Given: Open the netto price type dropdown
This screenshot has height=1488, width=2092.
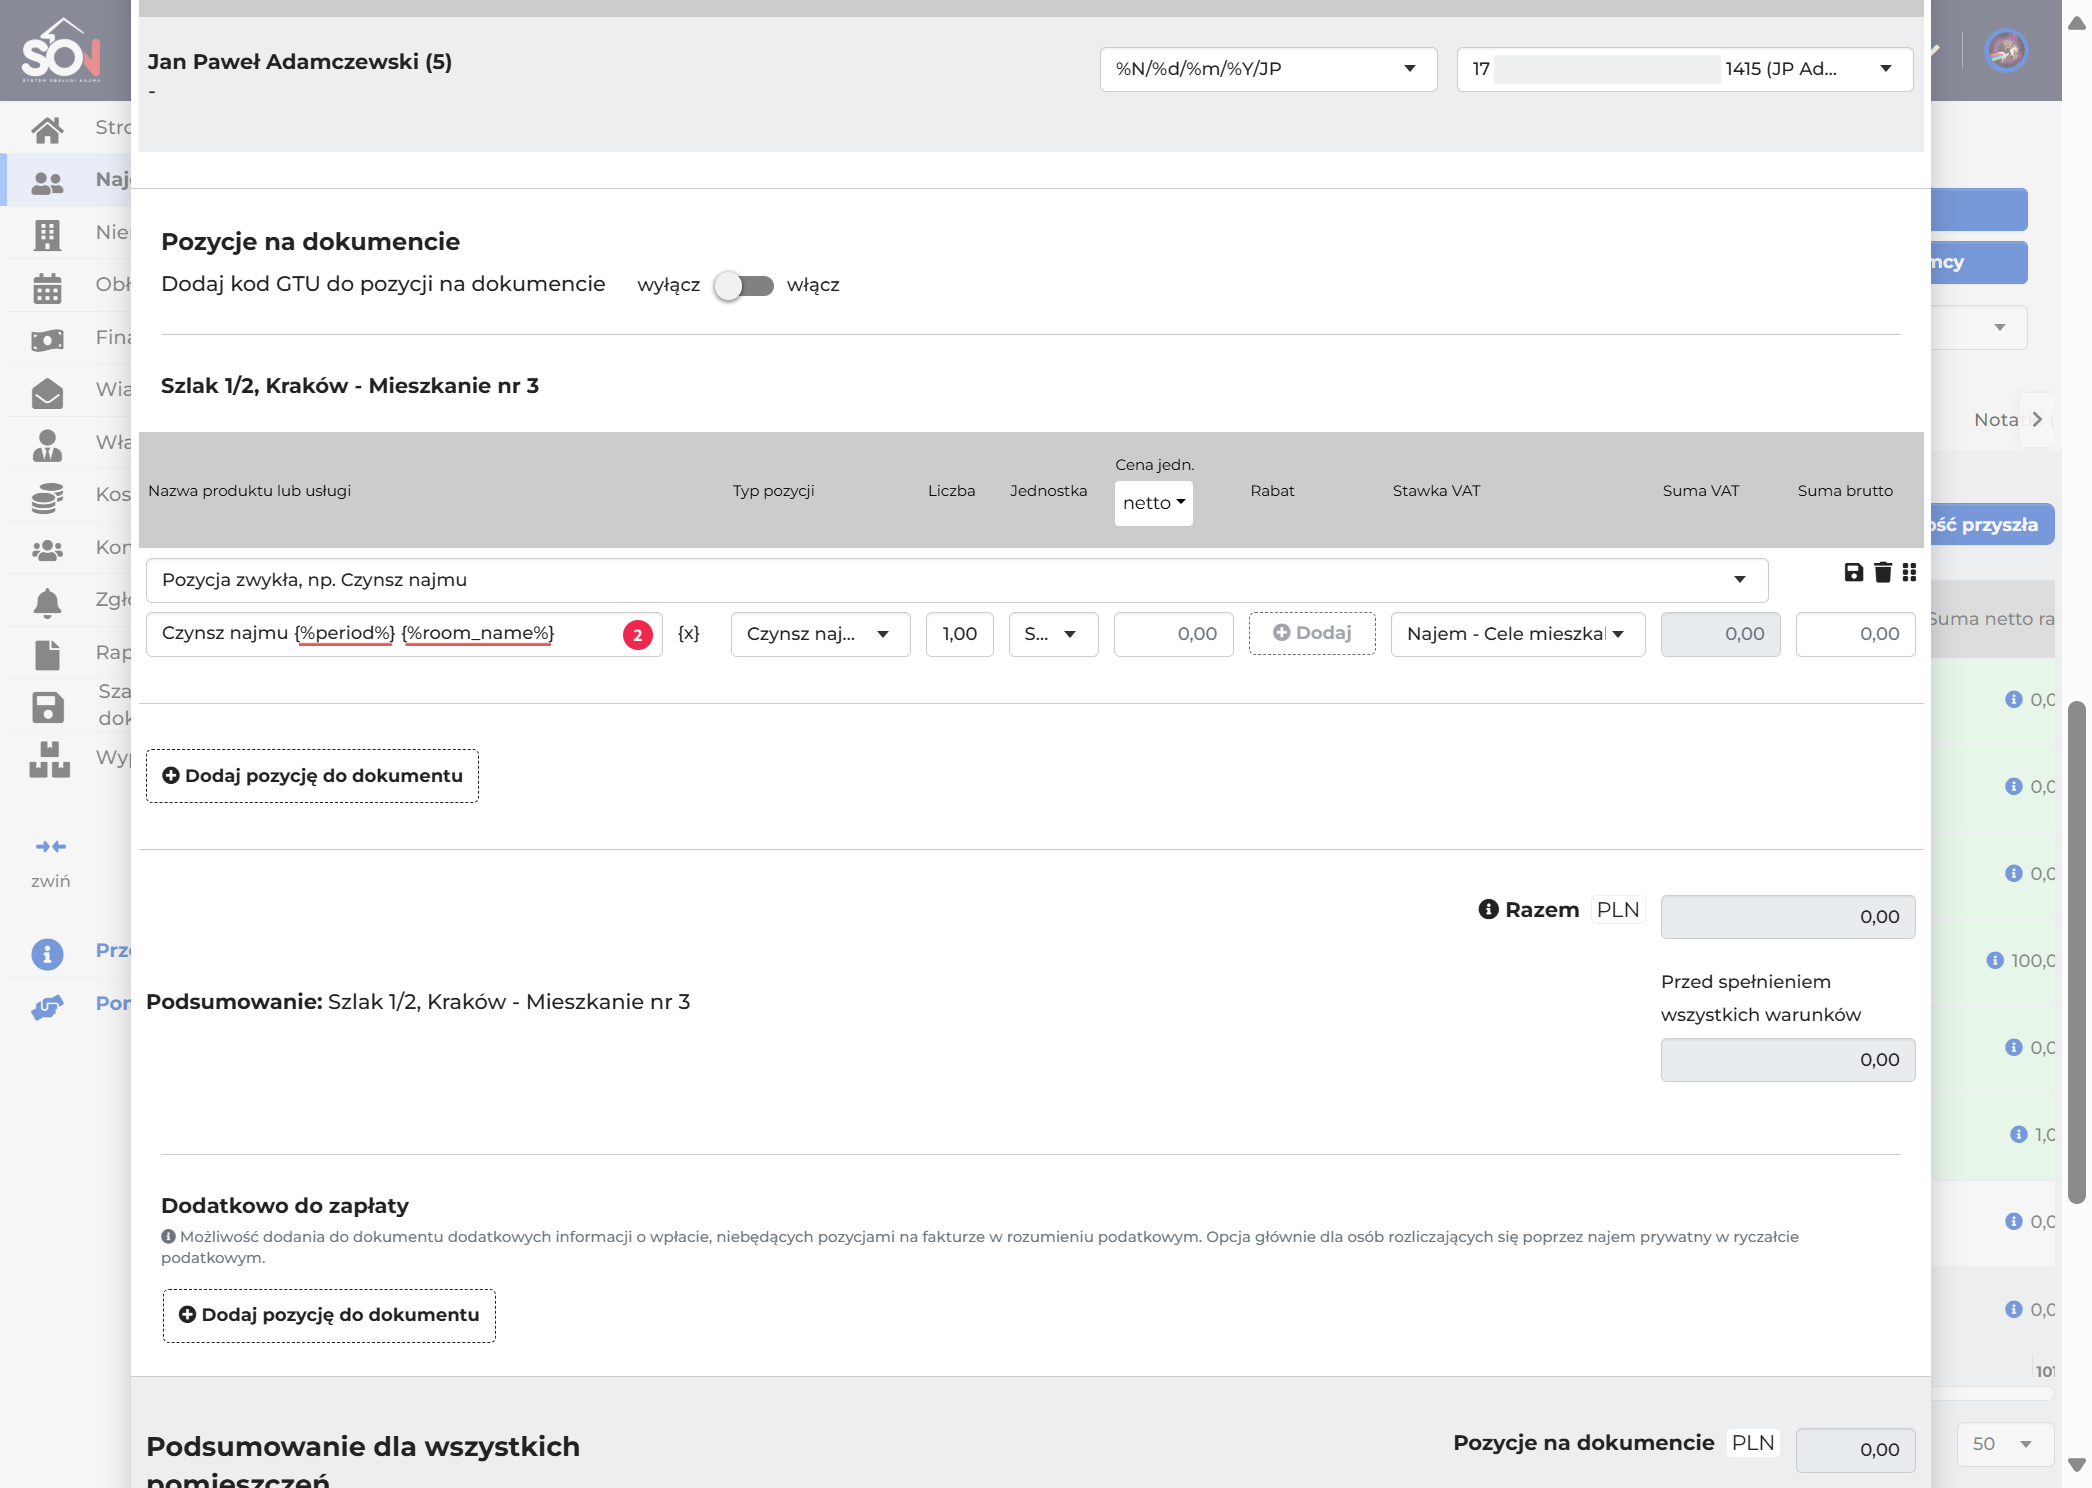Looking at the screenshot, I should click(x=1153, y=503).
